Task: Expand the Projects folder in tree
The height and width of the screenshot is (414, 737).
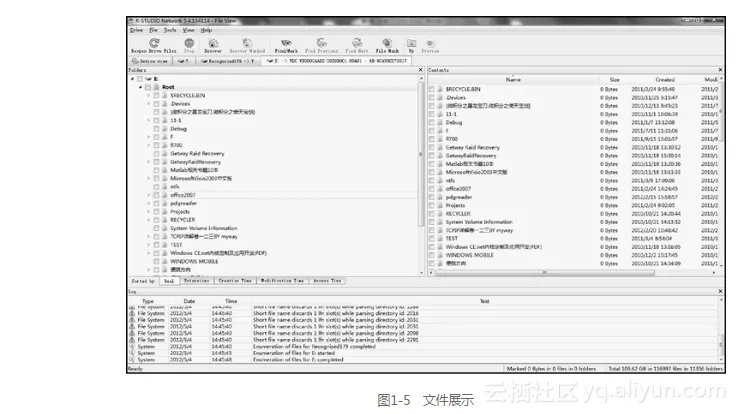Action: [149, 212]
